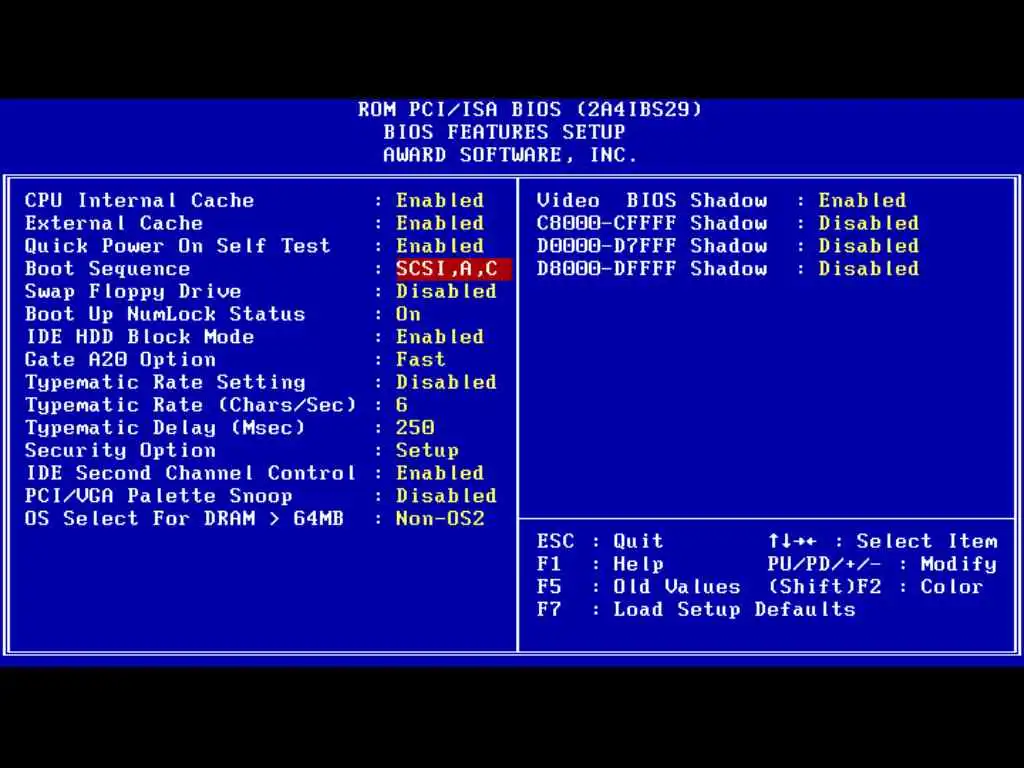Click the Security Option label
Viewport: 1024px width, 768px height.
pyautogui.click(x=120, y=451)
